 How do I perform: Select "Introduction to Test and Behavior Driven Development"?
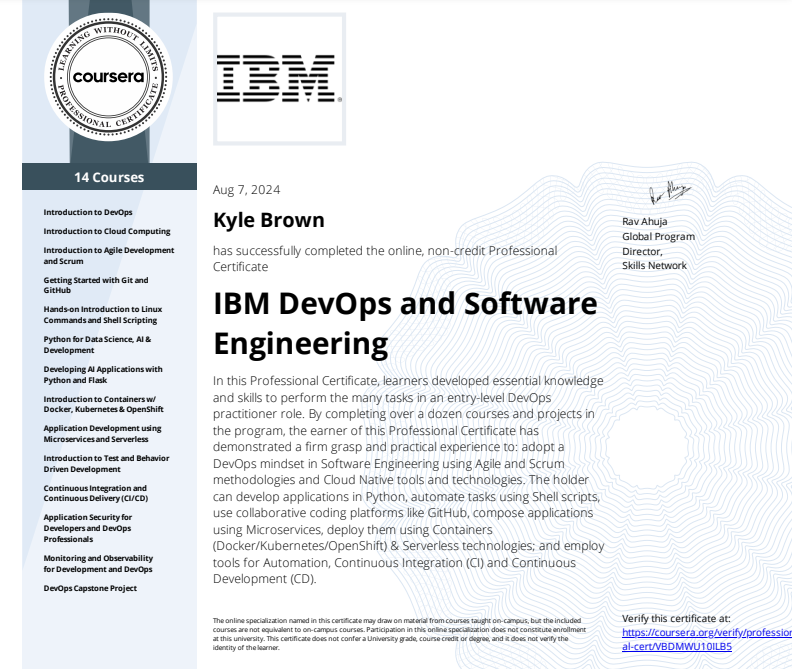point(106,463)
